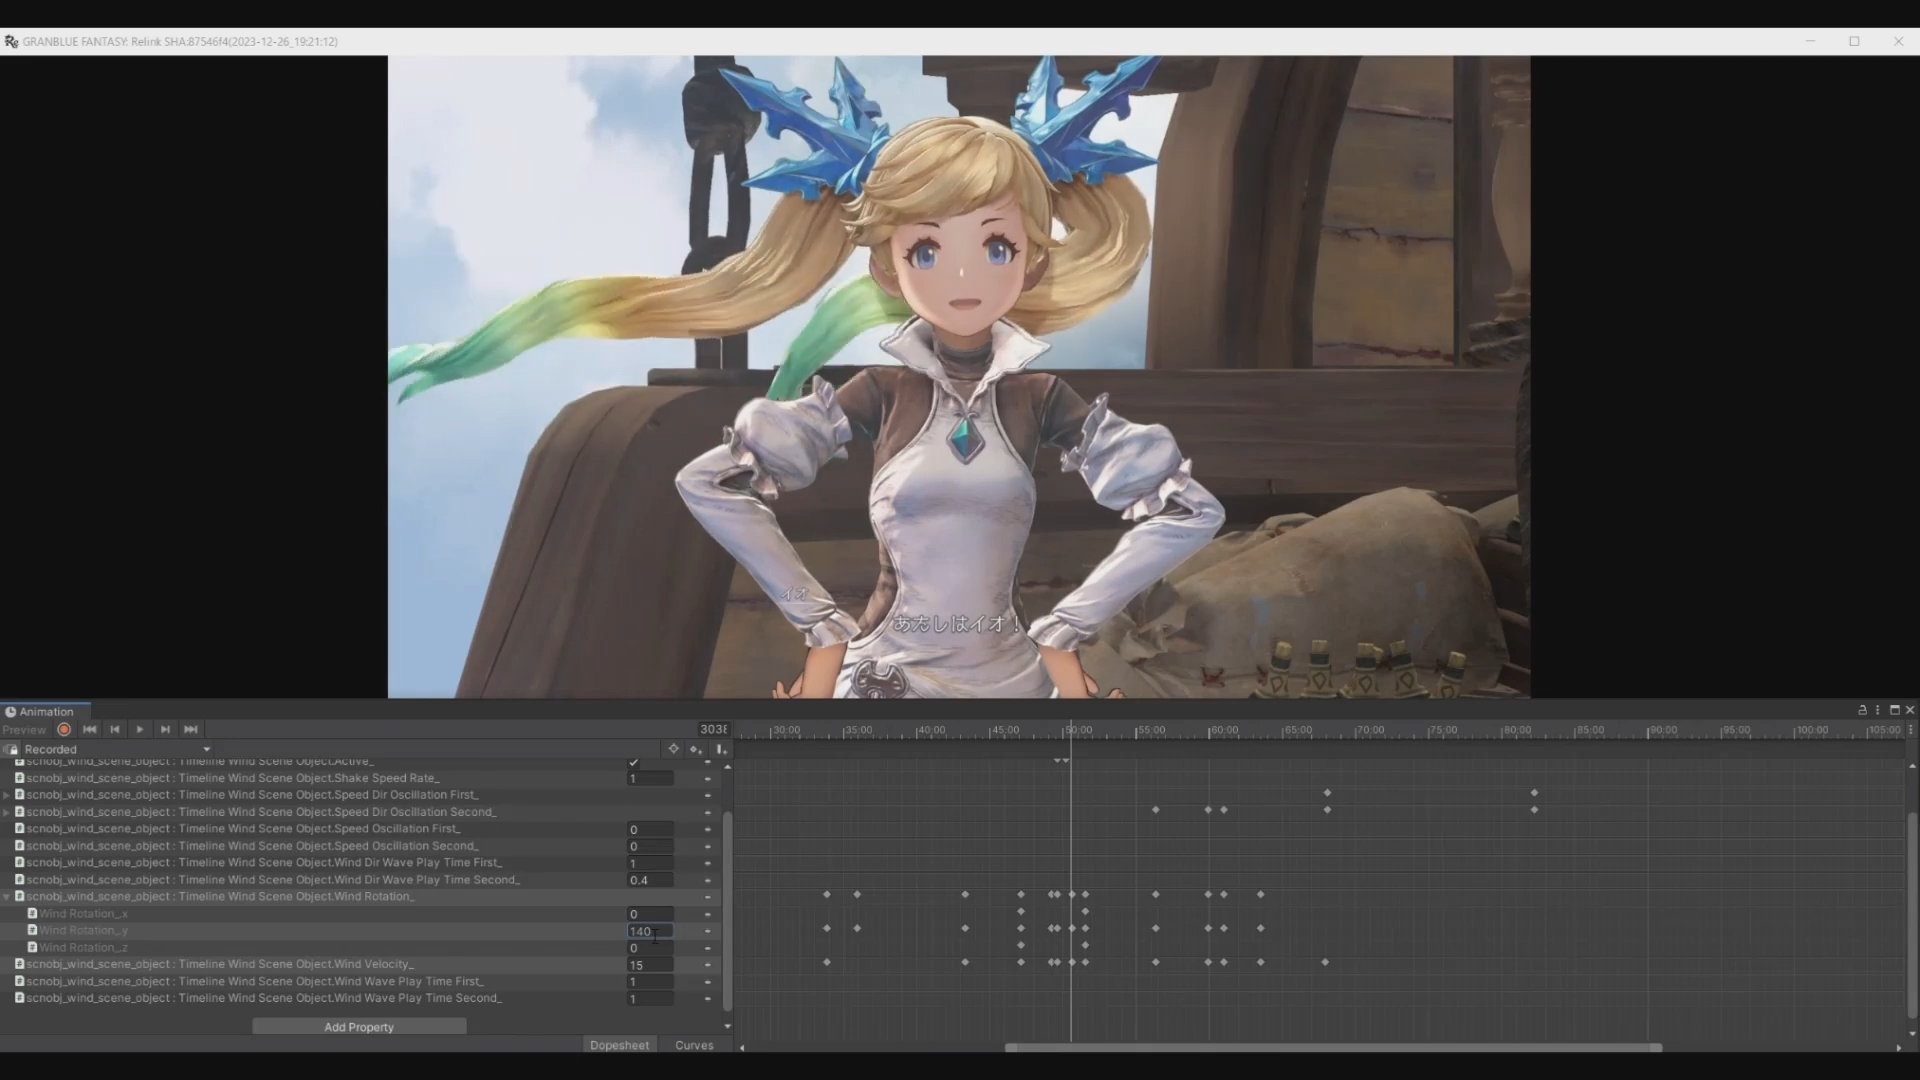
Task: Toggle the red record button
Action: click(x=64, y=730)
